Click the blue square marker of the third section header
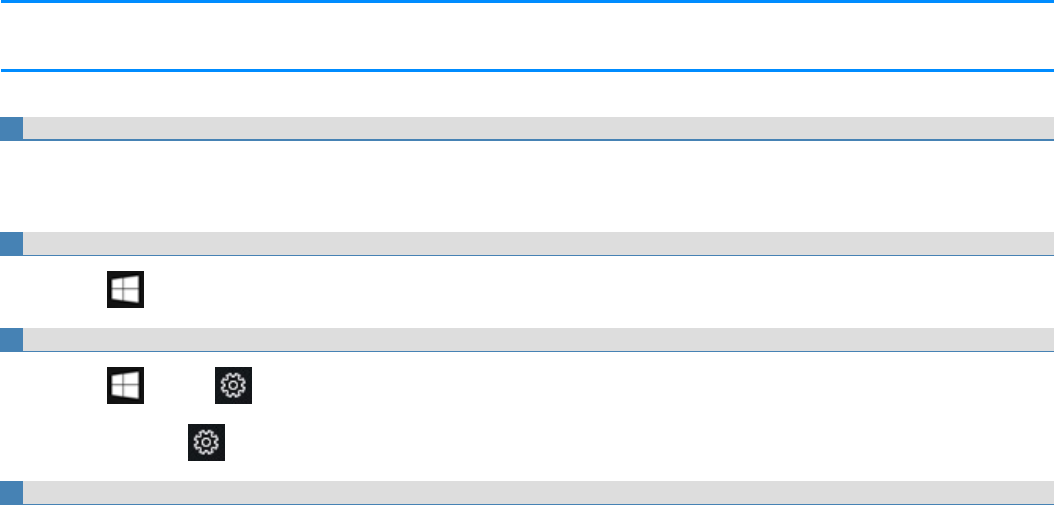 11,339
